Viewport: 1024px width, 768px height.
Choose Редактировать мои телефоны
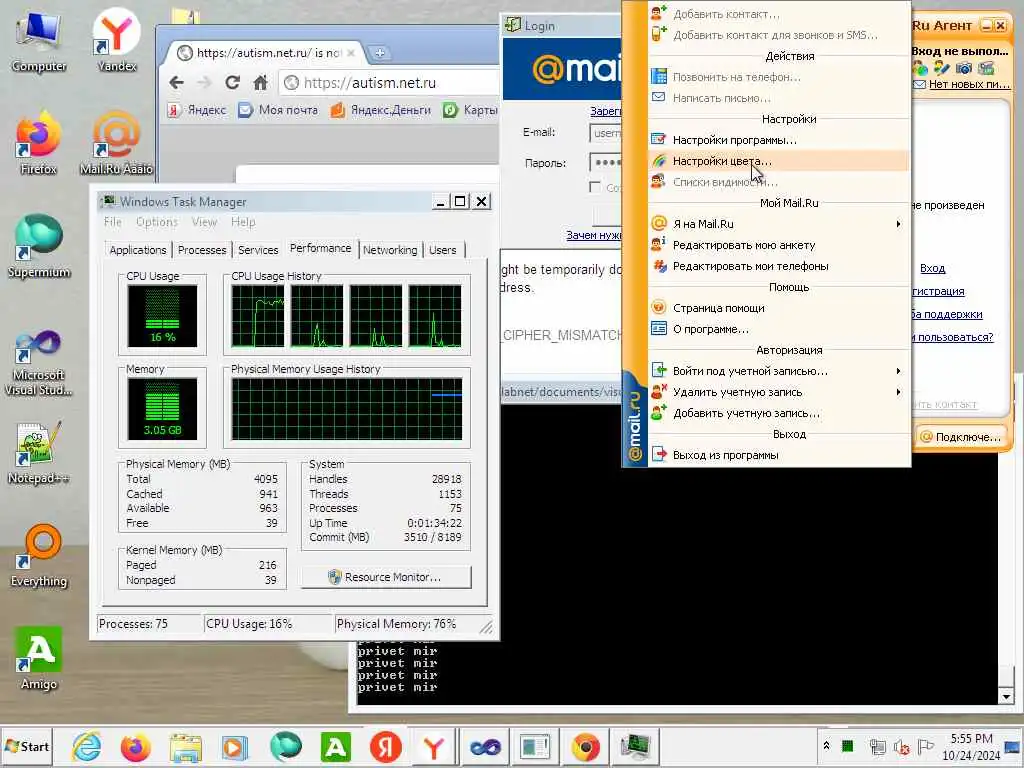click(778, 266)
